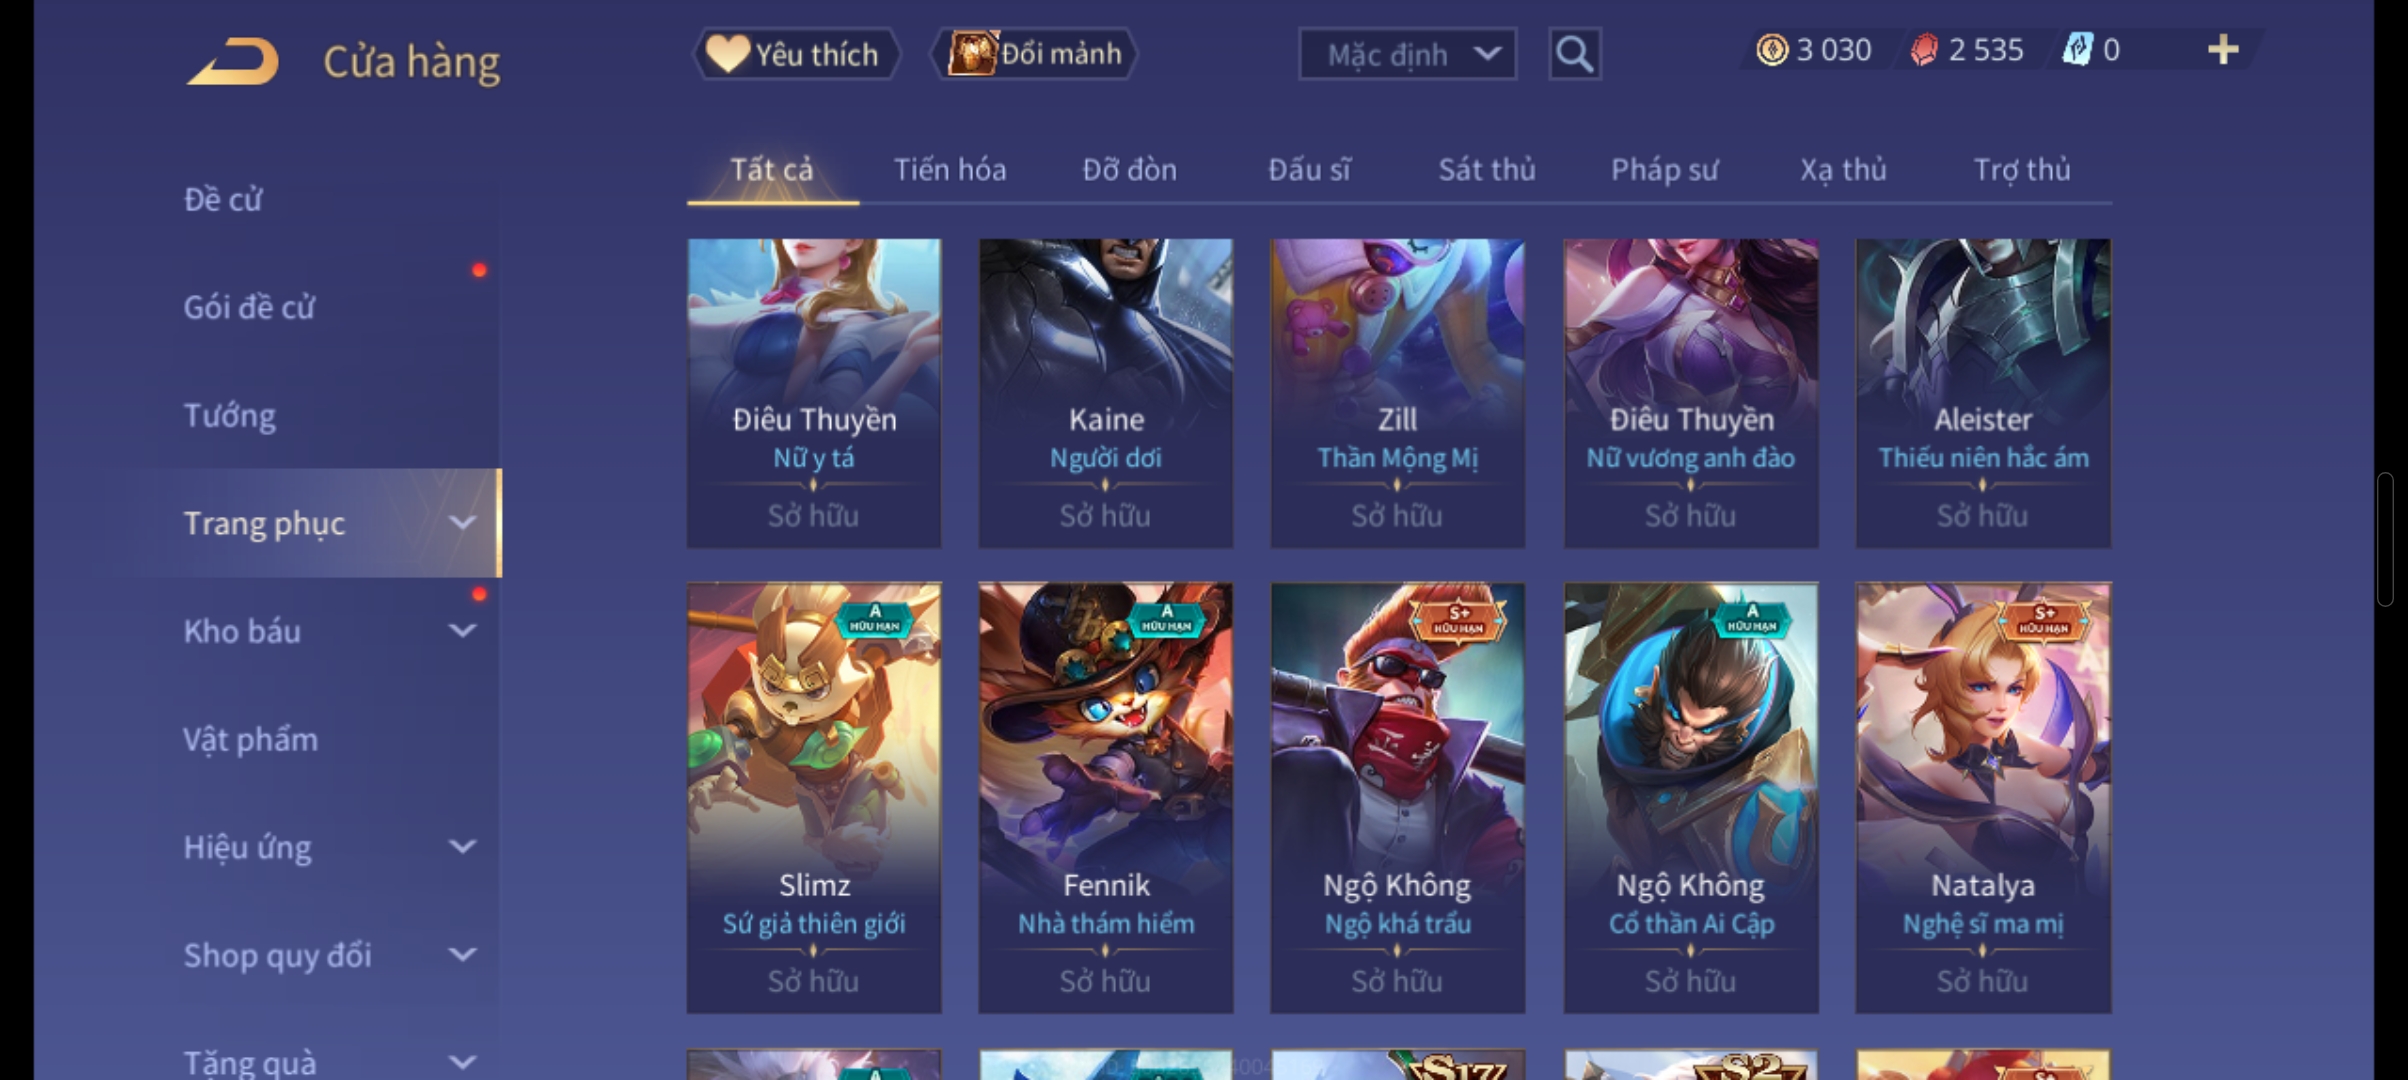Click the blue voucher balance icon
Image resolution: width=2408 pixels, height=1080 pixels.
(2077, 50)
